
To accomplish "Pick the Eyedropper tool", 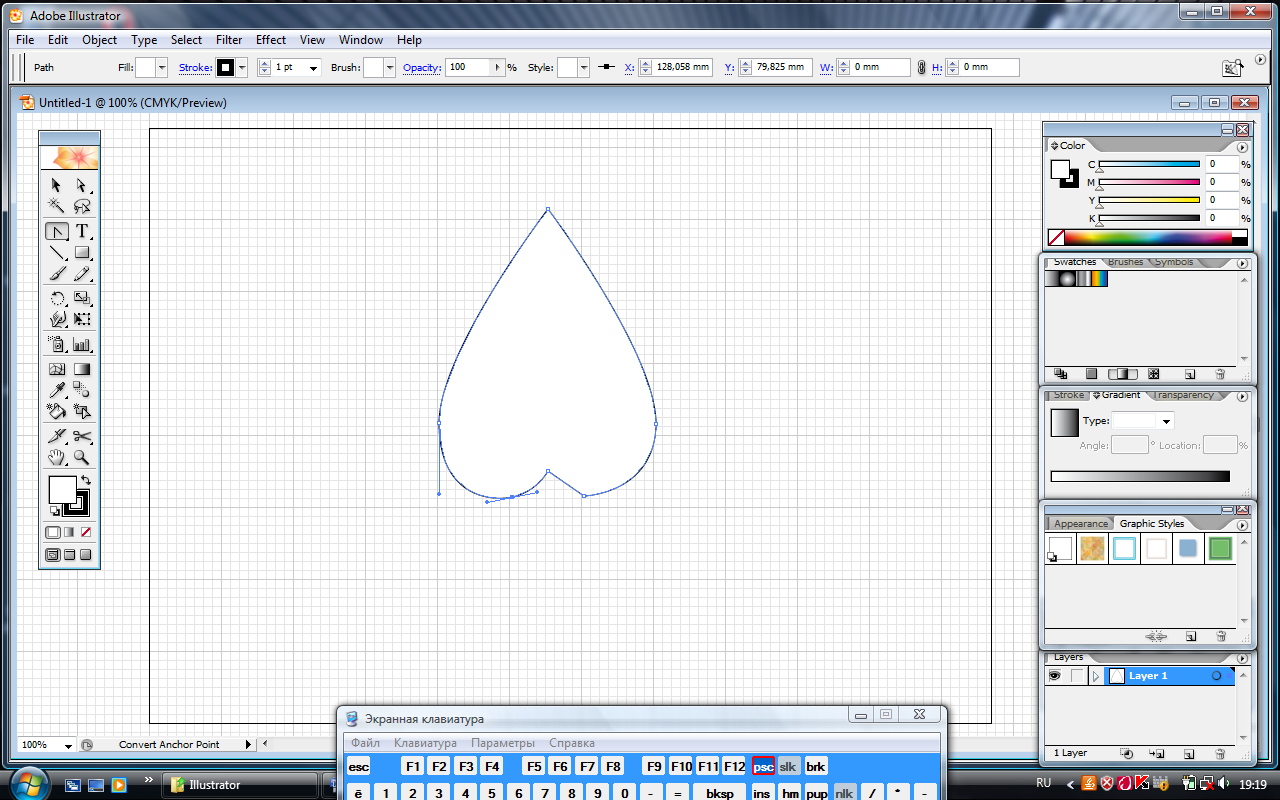I will click(57, 390).
